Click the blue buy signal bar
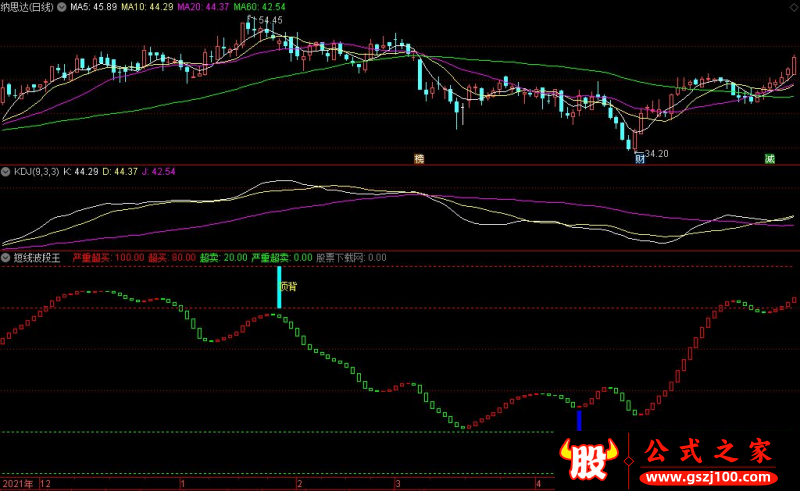The width and height of the screenshot is (800, 491). tap(579, 421)
